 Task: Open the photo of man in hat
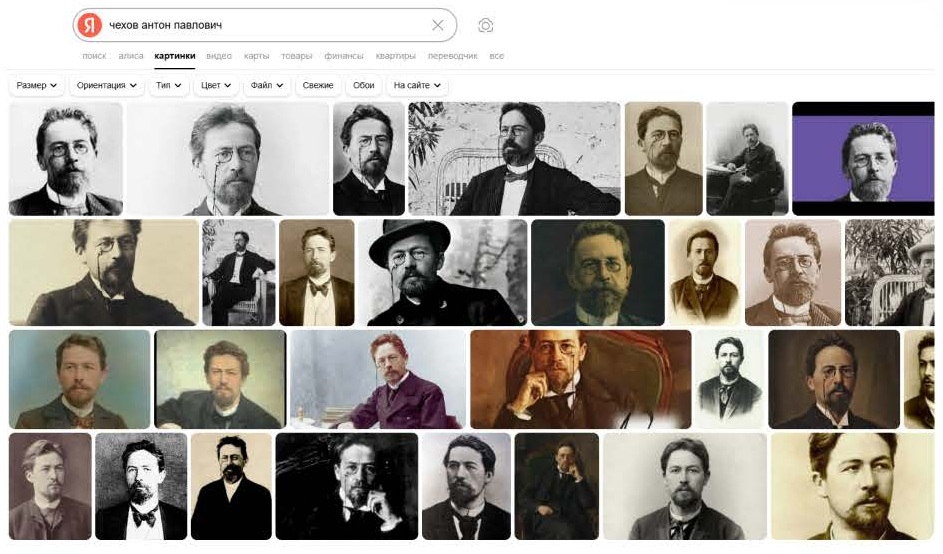tap(443, 272)
